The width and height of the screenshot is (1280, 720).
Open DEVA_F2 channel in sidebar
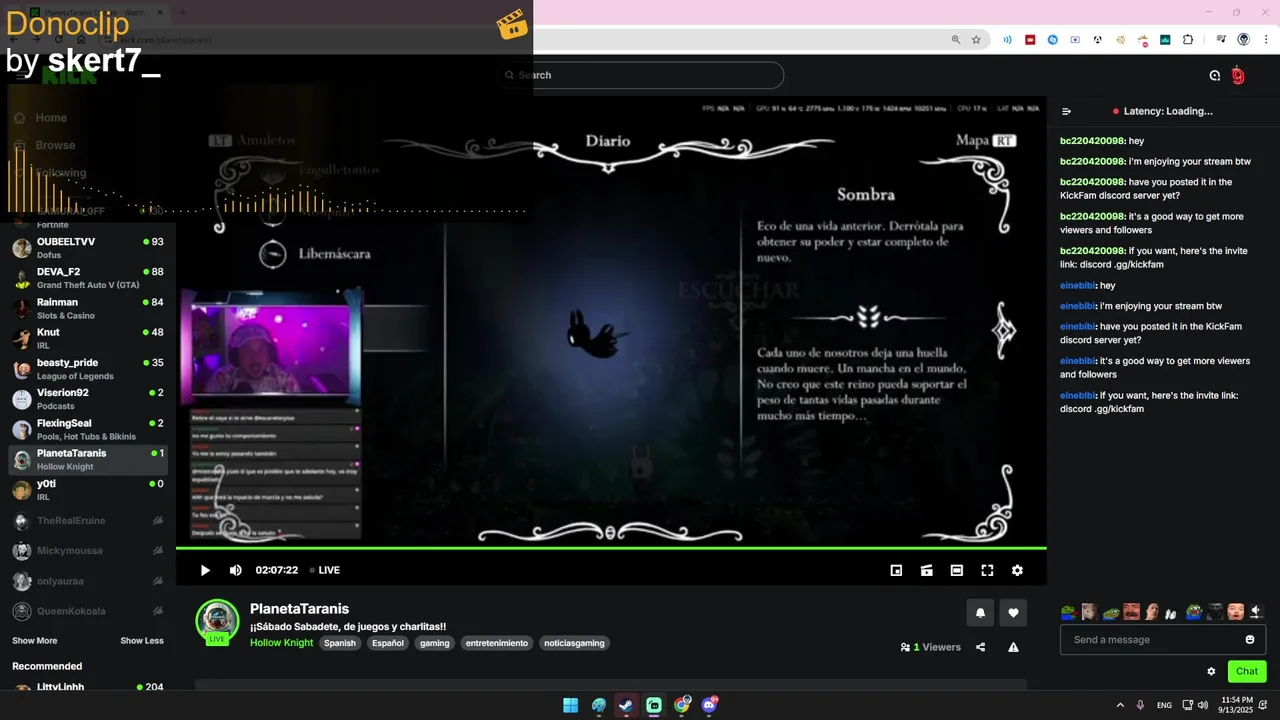click(88, 278)
